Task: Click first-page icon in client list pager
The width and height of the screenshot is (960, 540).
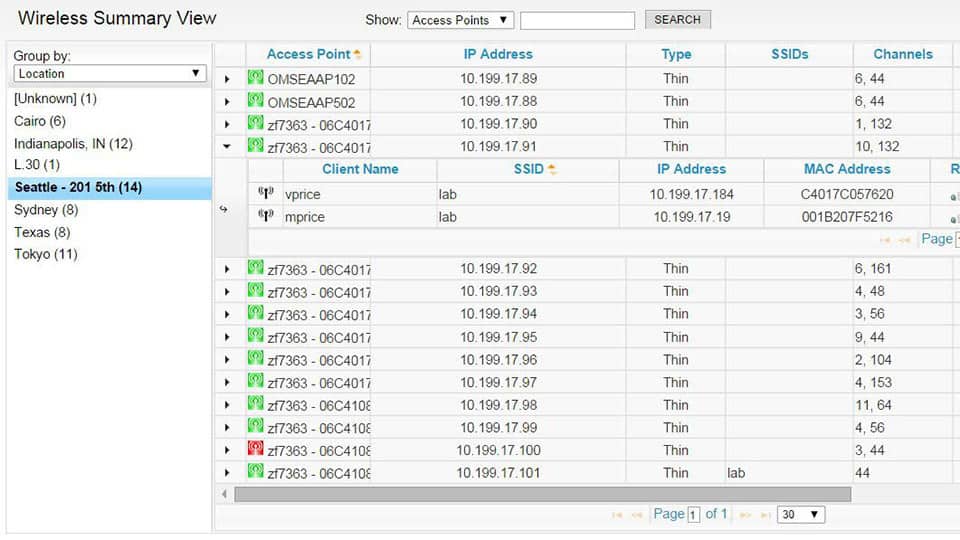Action: point(885,240)
